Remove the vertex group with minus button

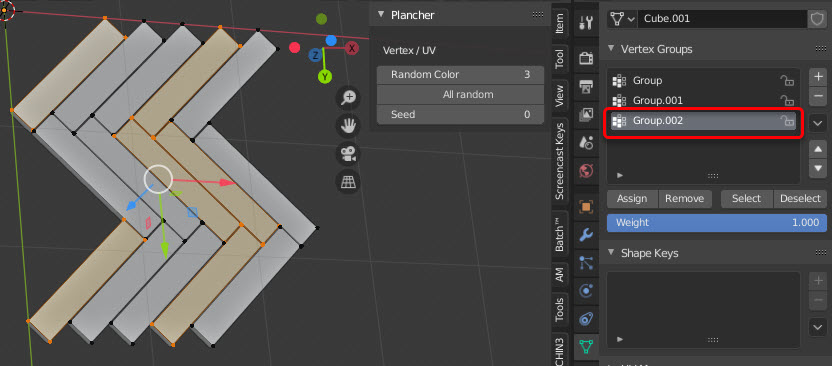tap(818, 97)
